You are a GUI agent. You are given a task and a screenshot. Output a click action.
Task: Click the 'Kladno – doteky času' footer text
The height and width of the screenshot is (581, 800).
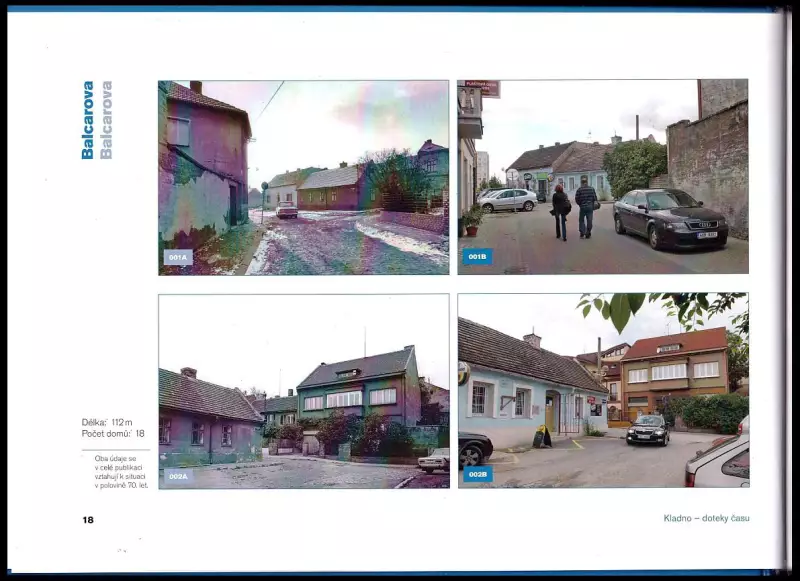[x=706, y=518]
